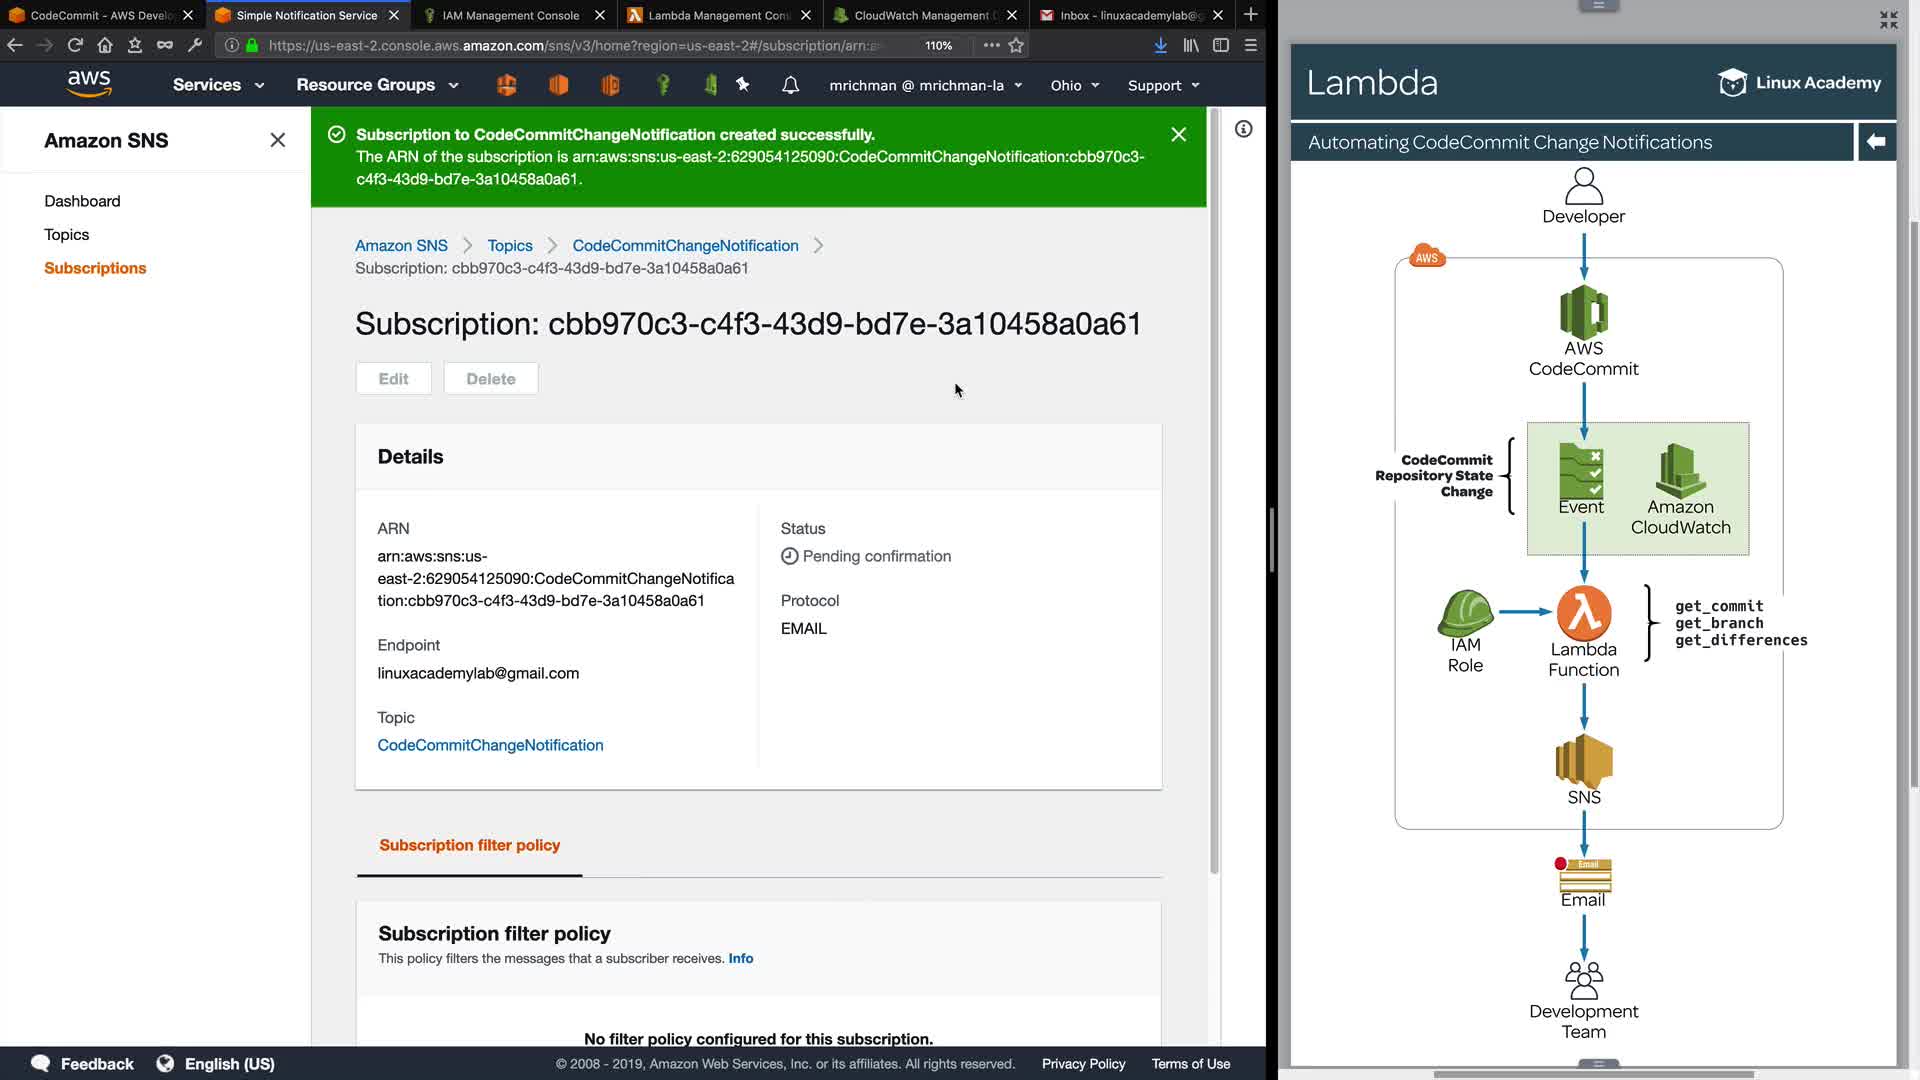Open the browser downloads arrow icon
Screen dimensions: 1920x1080
pyautogui.click(x=1160, y=45)
